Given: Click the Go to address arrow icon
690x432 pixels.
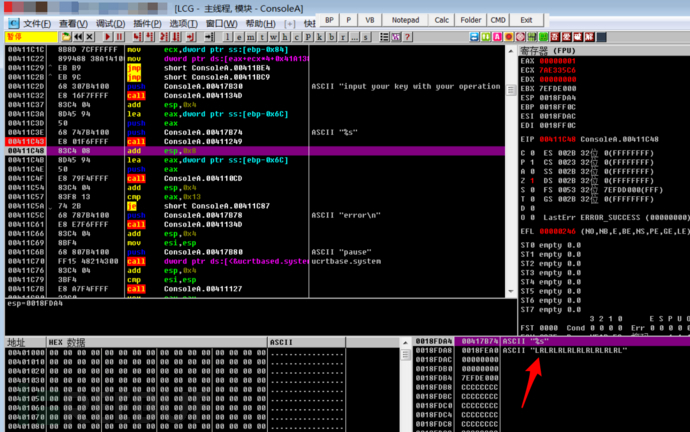Looking at the screenshot, I should point(209,36).
